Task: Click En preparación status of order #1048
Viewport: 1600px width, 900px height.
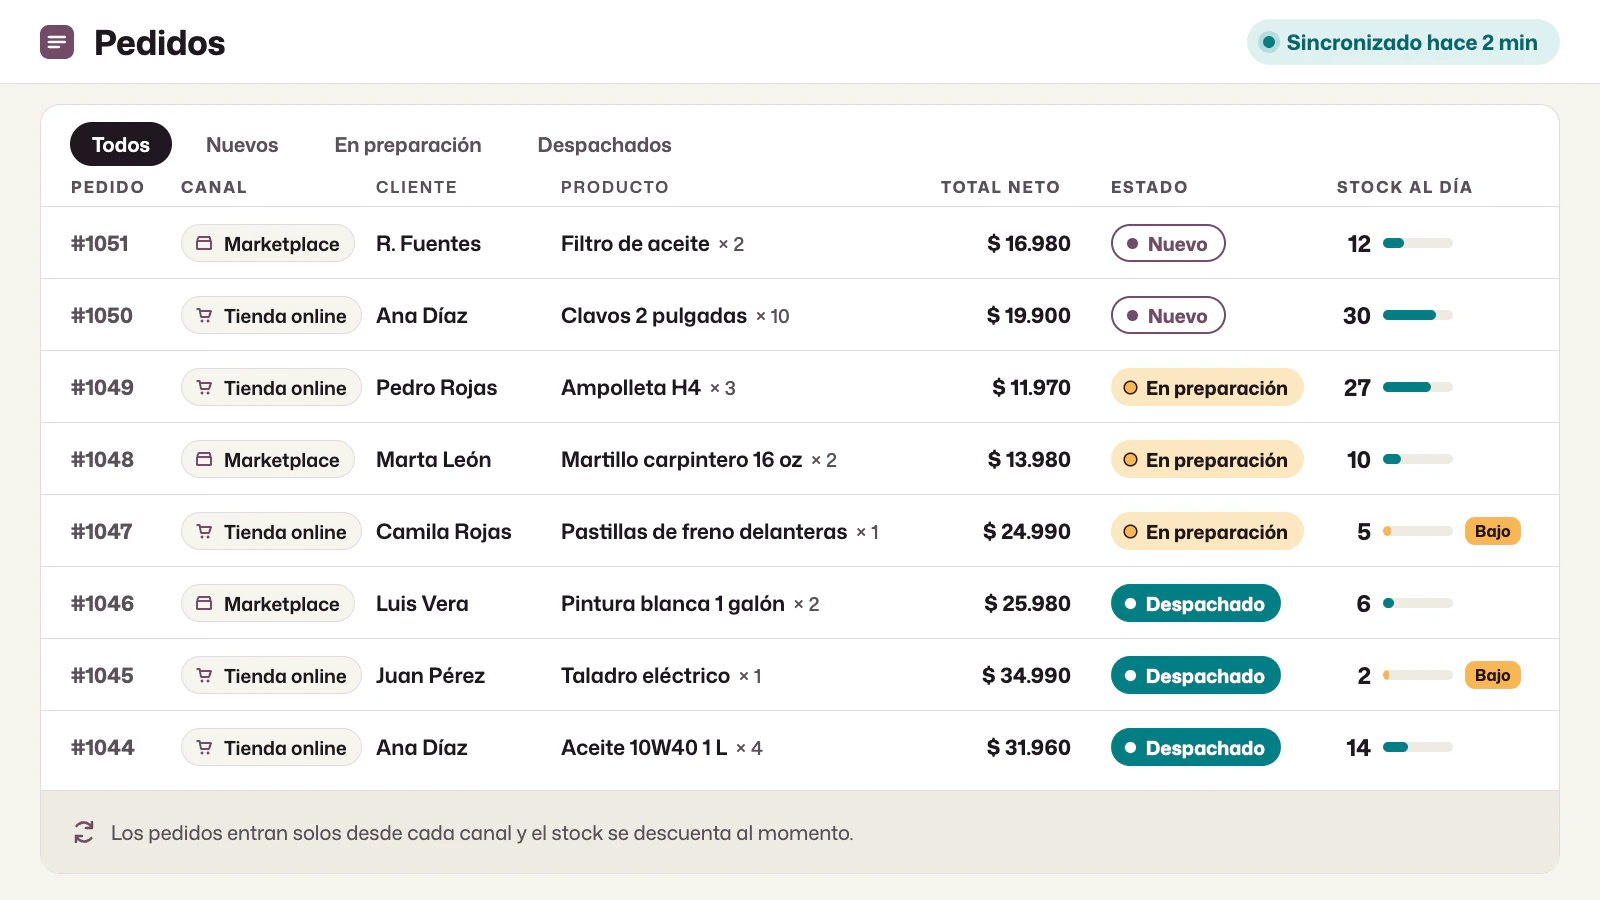Action: click(1207, 459)
